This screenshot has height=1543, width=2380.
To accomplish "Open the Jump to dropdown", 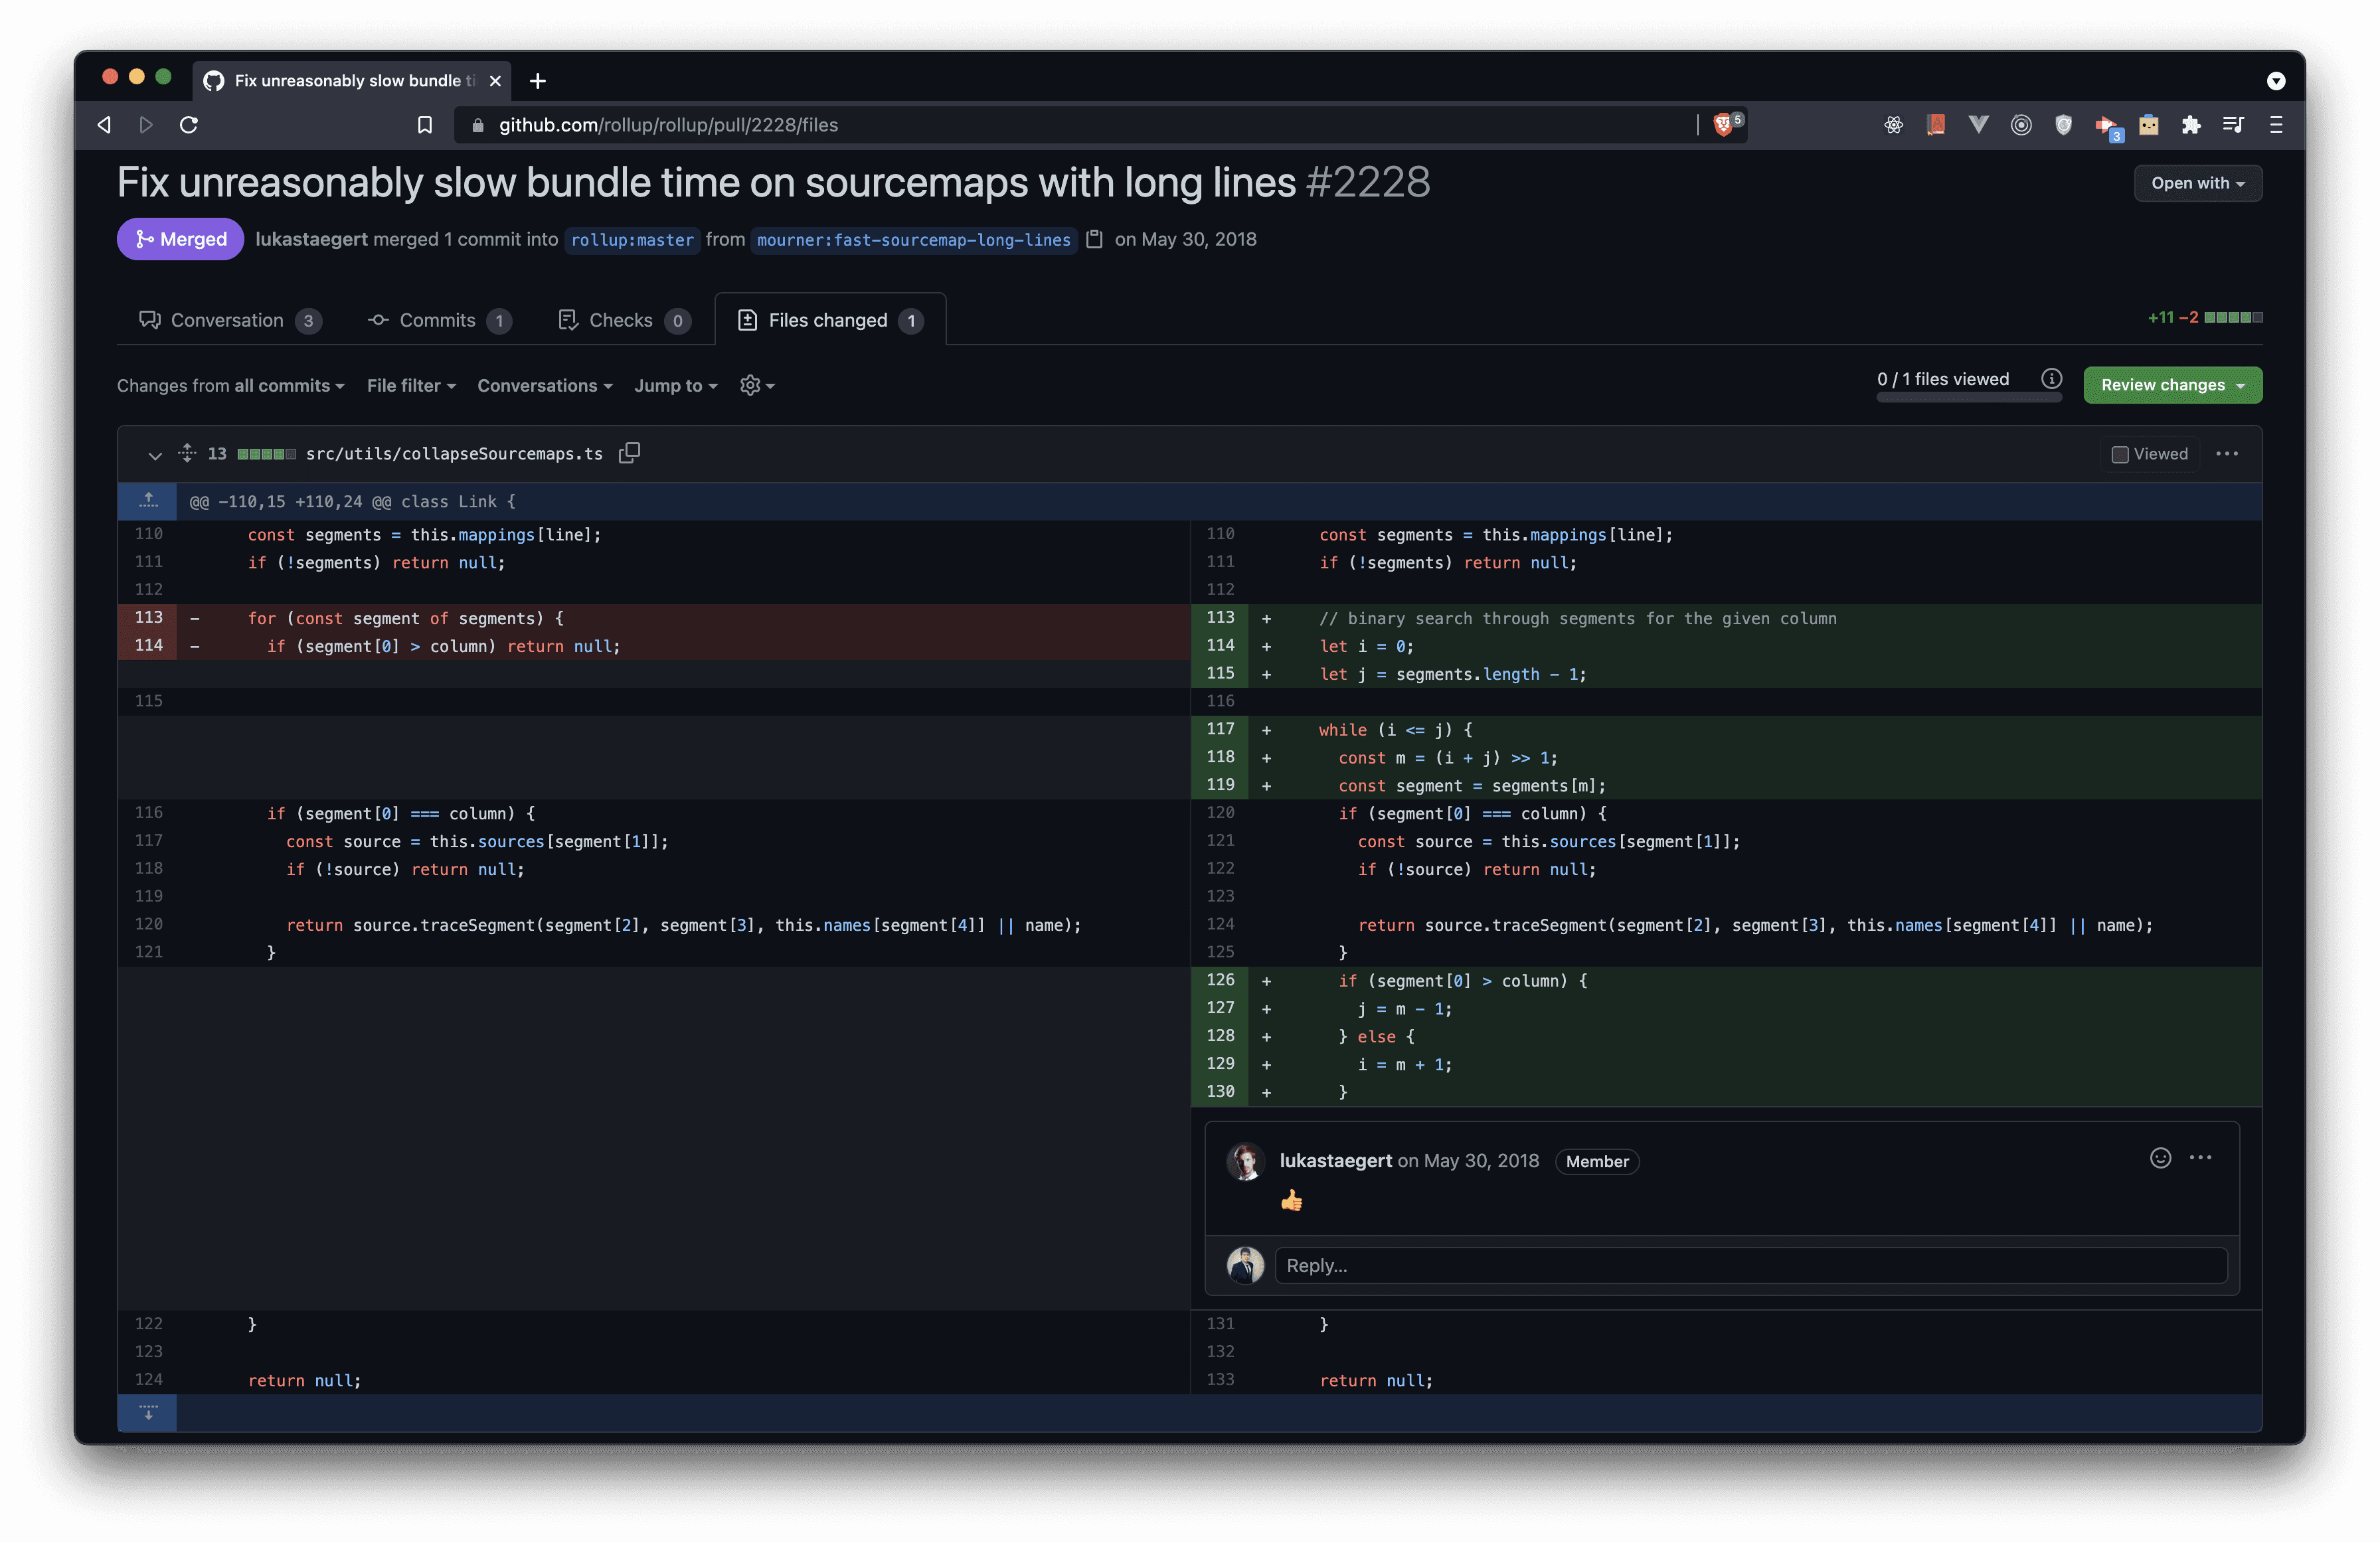I will (x=676, y=386).
